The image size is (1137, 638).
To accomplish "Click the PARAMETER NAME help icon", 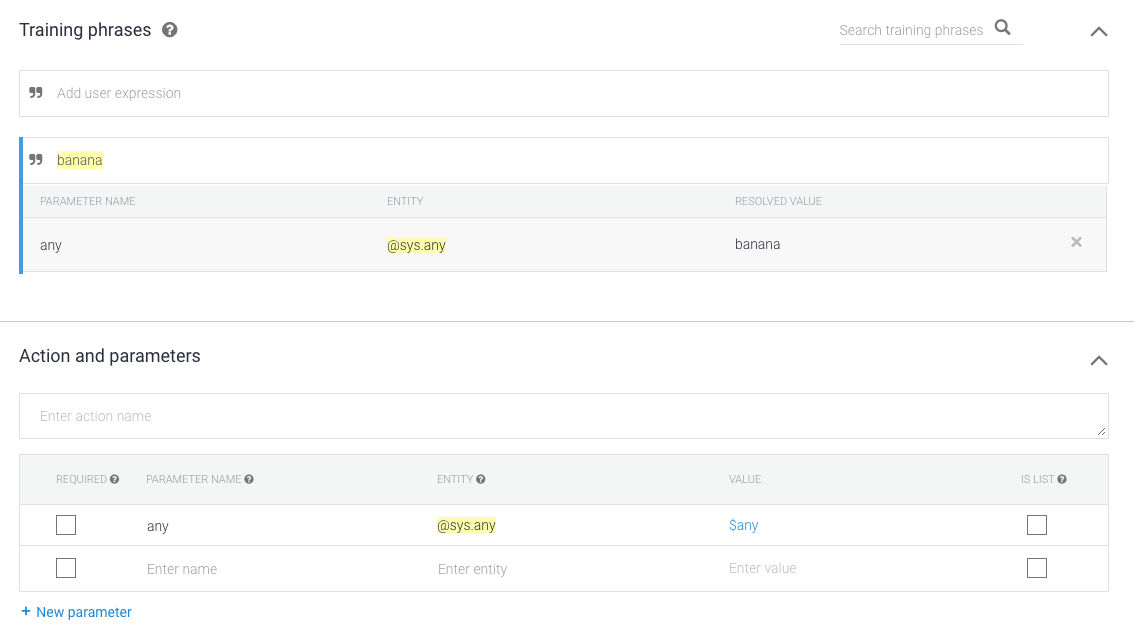I will (x=249, y=479).
